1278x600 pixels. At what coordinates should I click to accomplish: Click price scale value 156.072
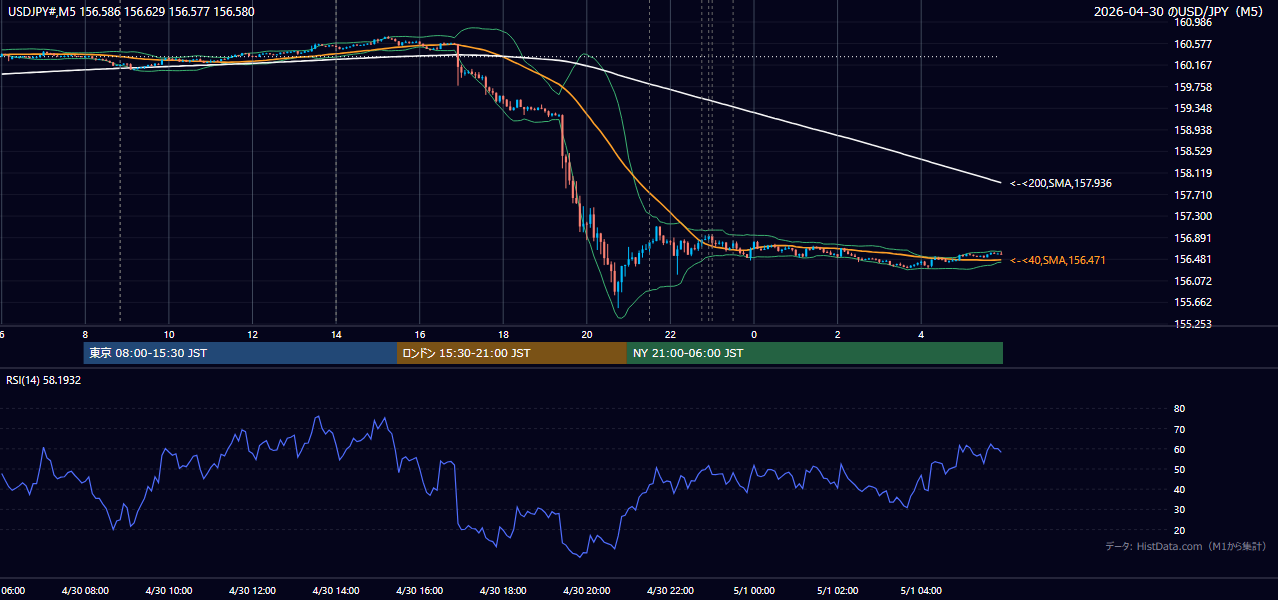coord(1193,281)
